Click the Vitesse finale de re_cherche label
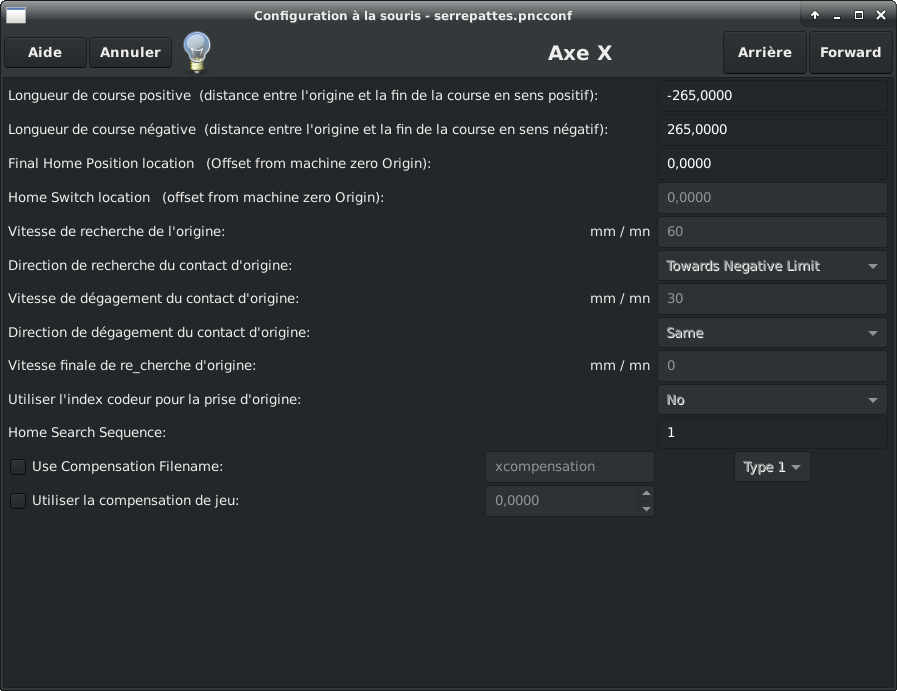The width and height of the screenshot is (897, 691). pos(132,366)
